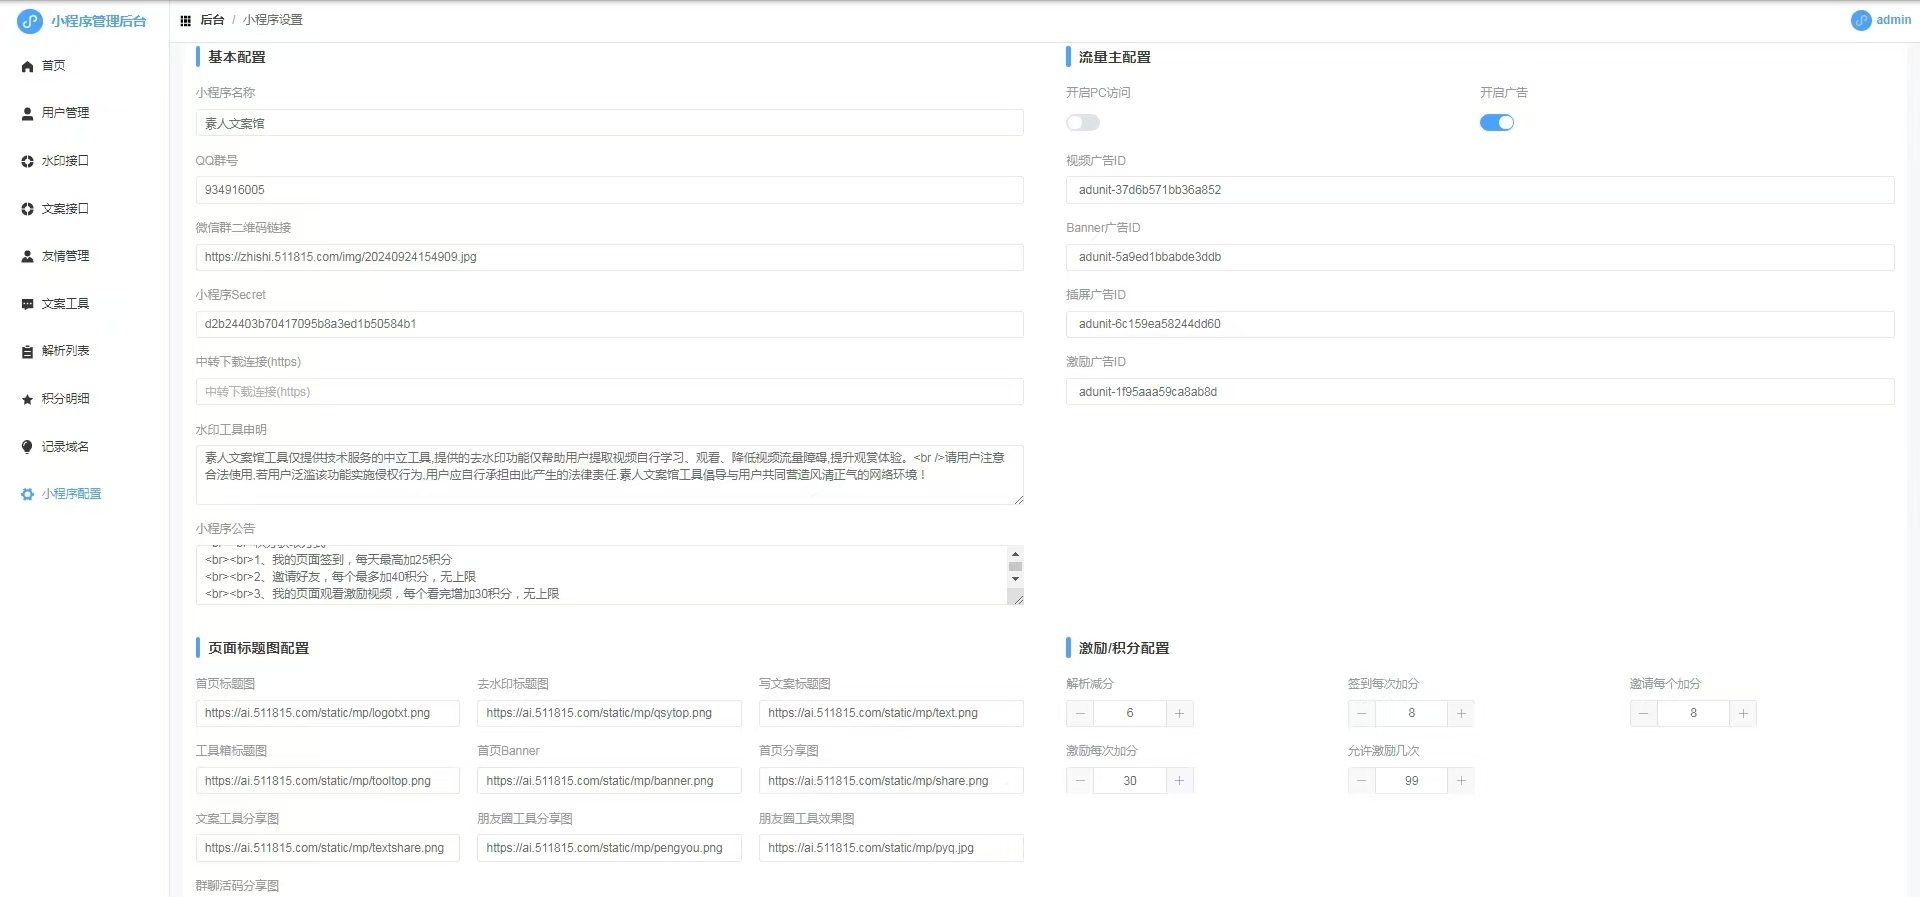Click the 积分明细 star icon
1920x897 pixels.
27,399
